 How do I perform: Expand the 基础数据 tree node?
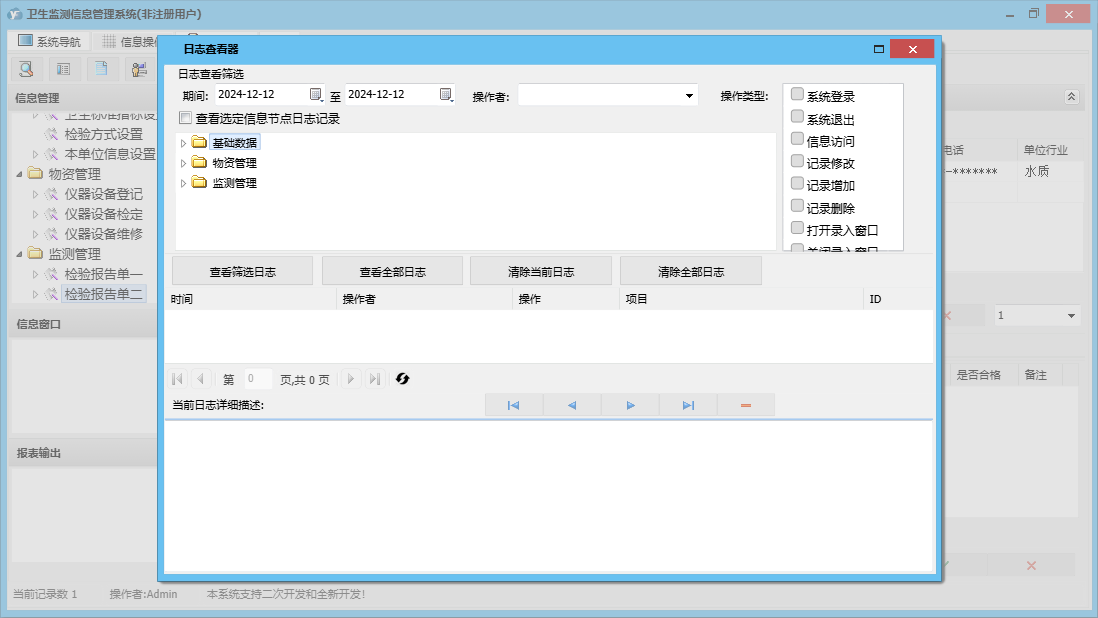pos(183,143)
